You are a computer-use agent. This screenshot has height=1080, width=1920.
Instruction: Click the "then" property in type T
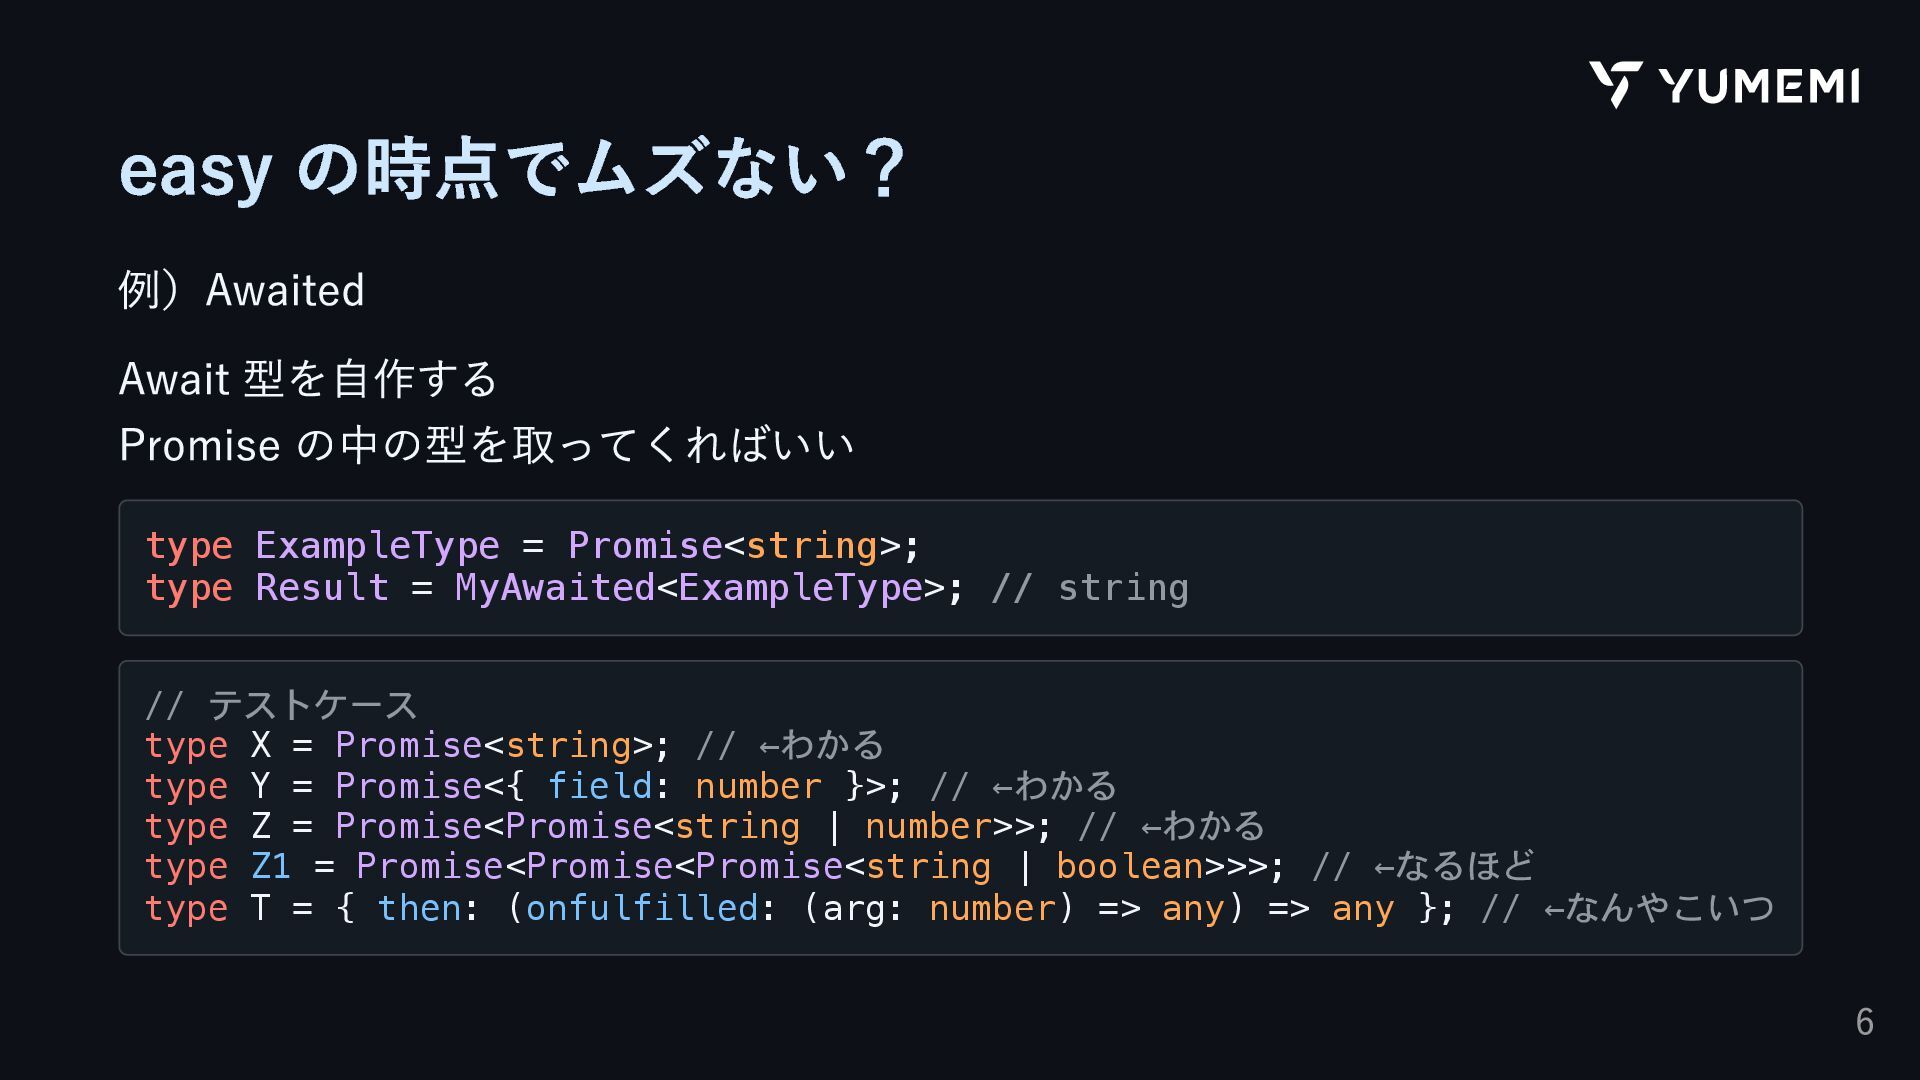[x=419, y=909]
